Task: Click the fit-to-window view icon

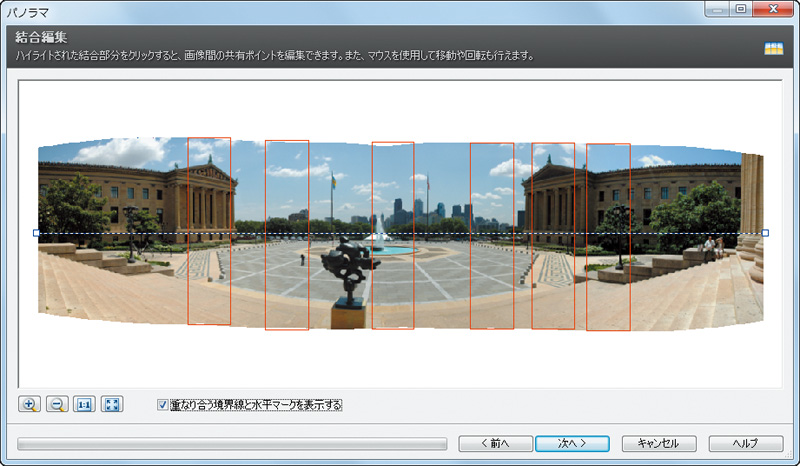Action: click(x=112, y=404)
